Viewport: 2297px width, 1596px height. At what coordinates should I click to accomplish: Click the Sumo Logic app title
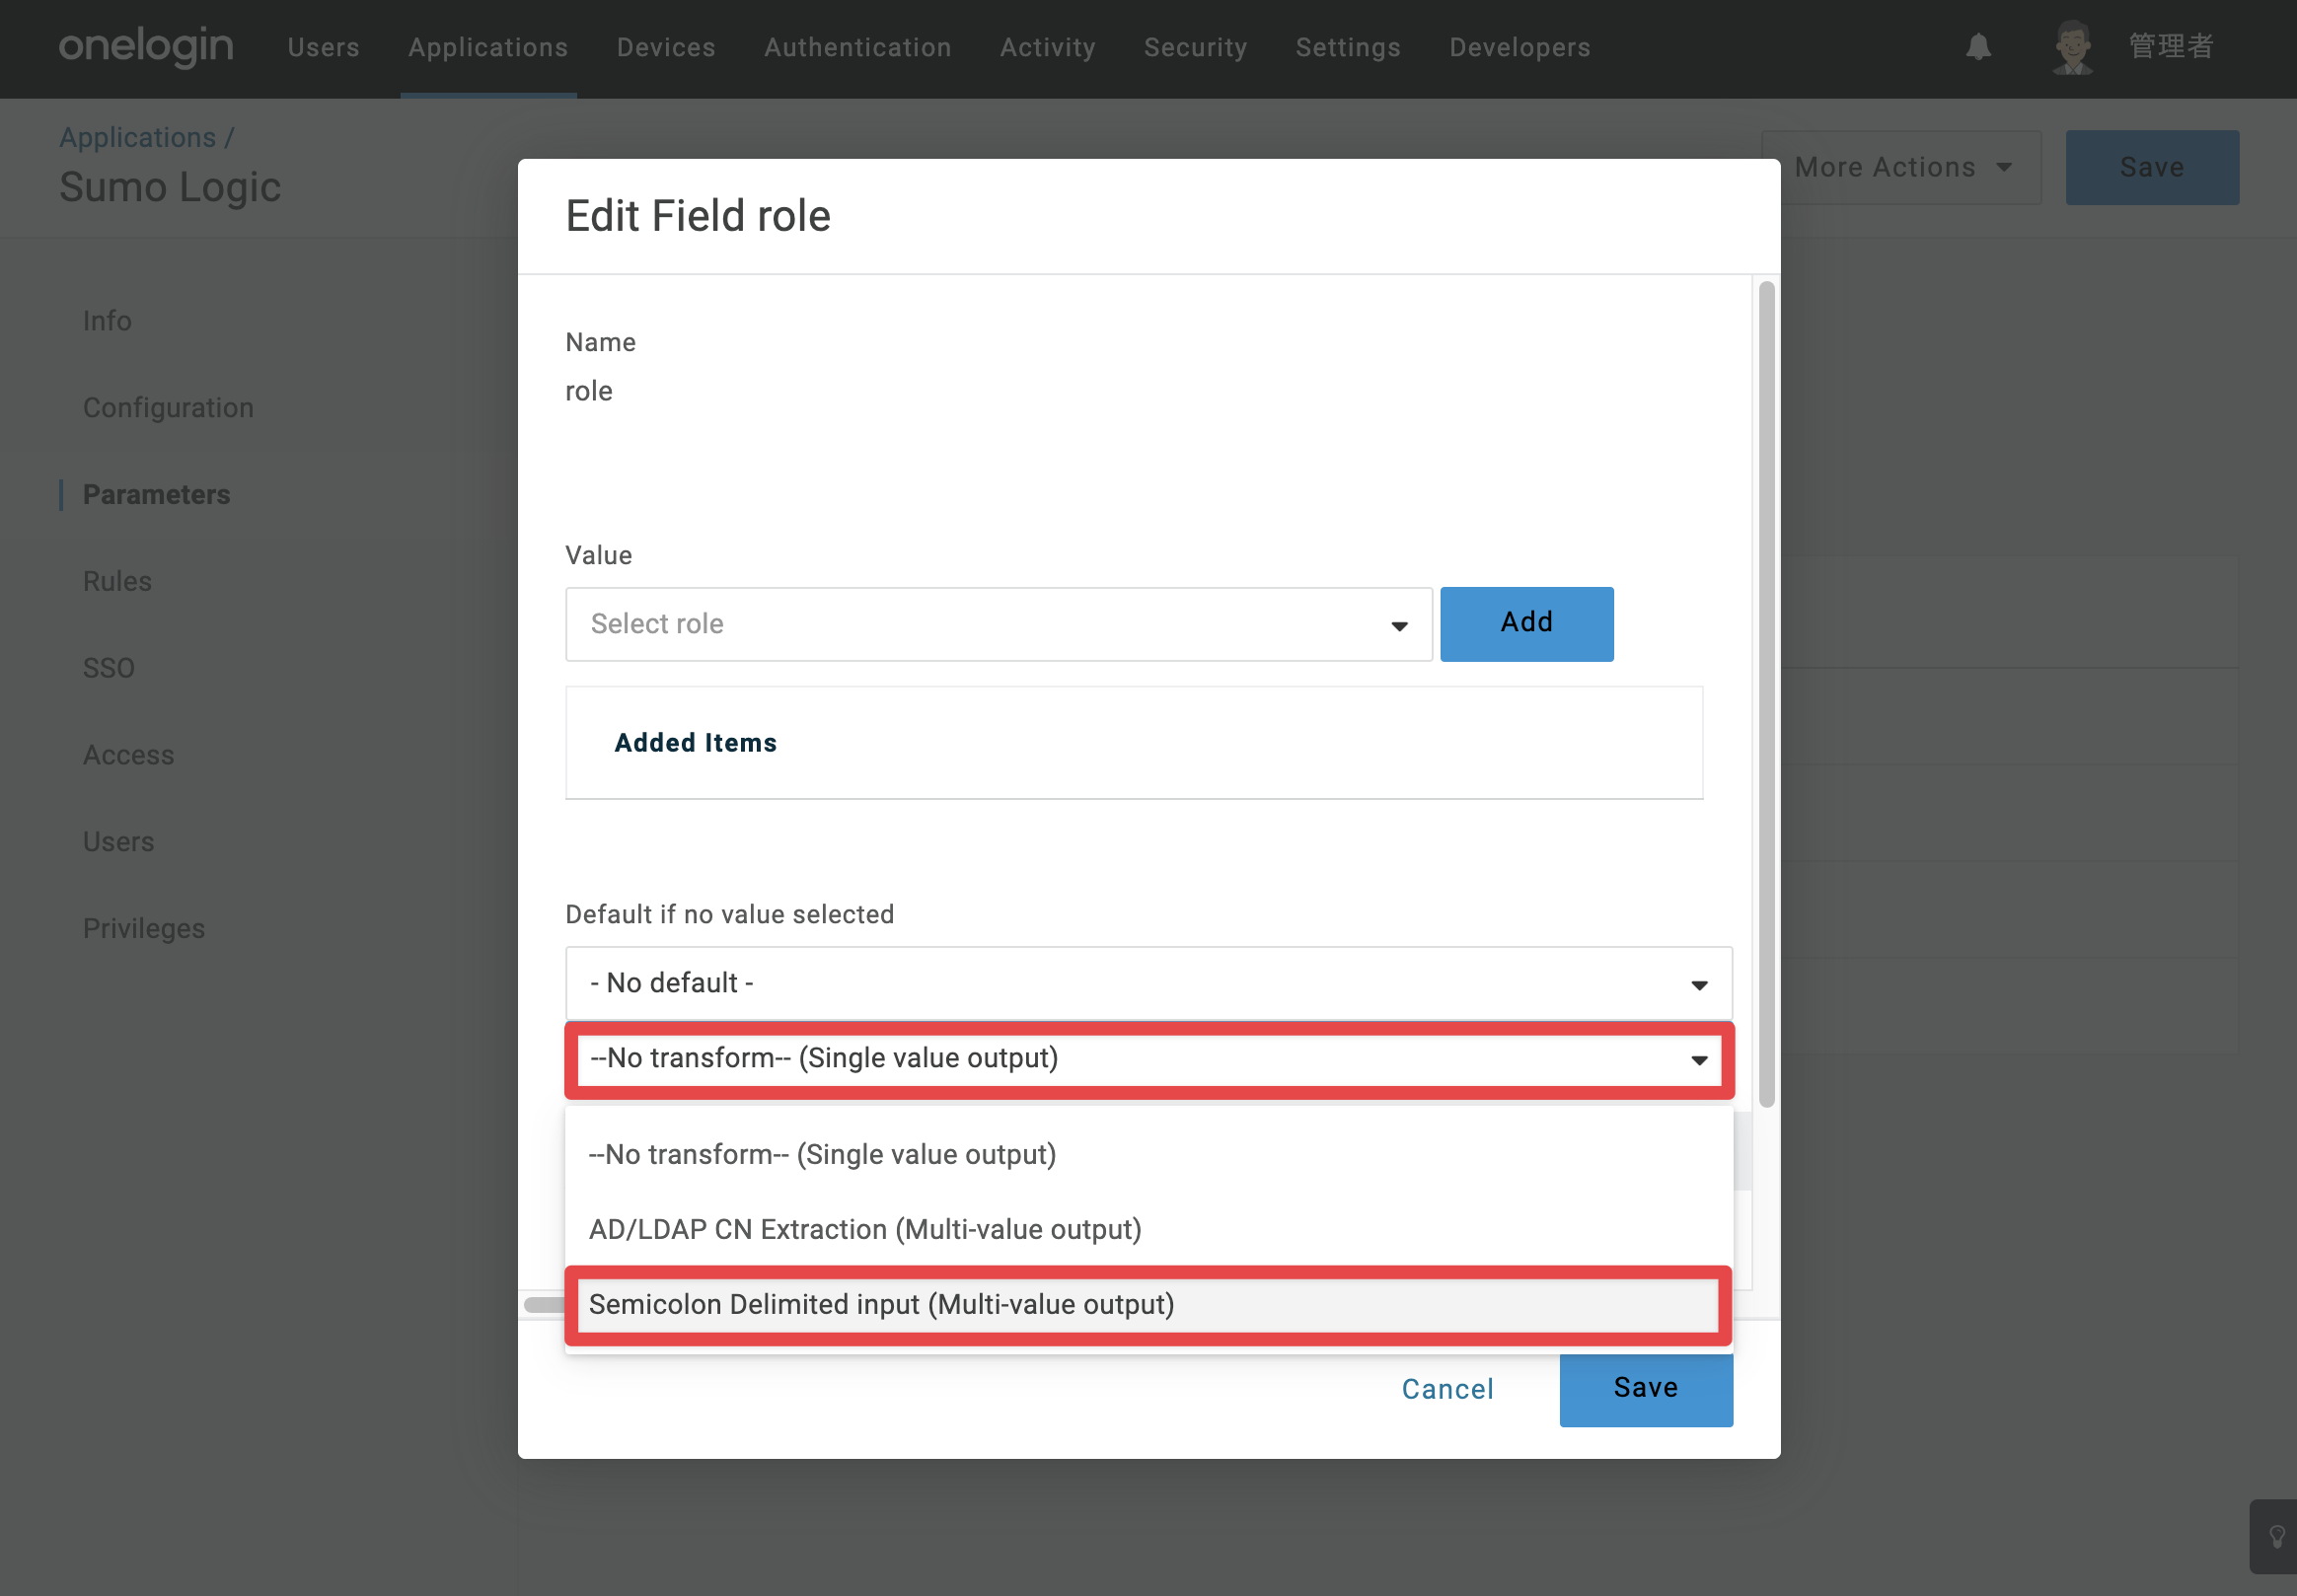pos(170,187)
